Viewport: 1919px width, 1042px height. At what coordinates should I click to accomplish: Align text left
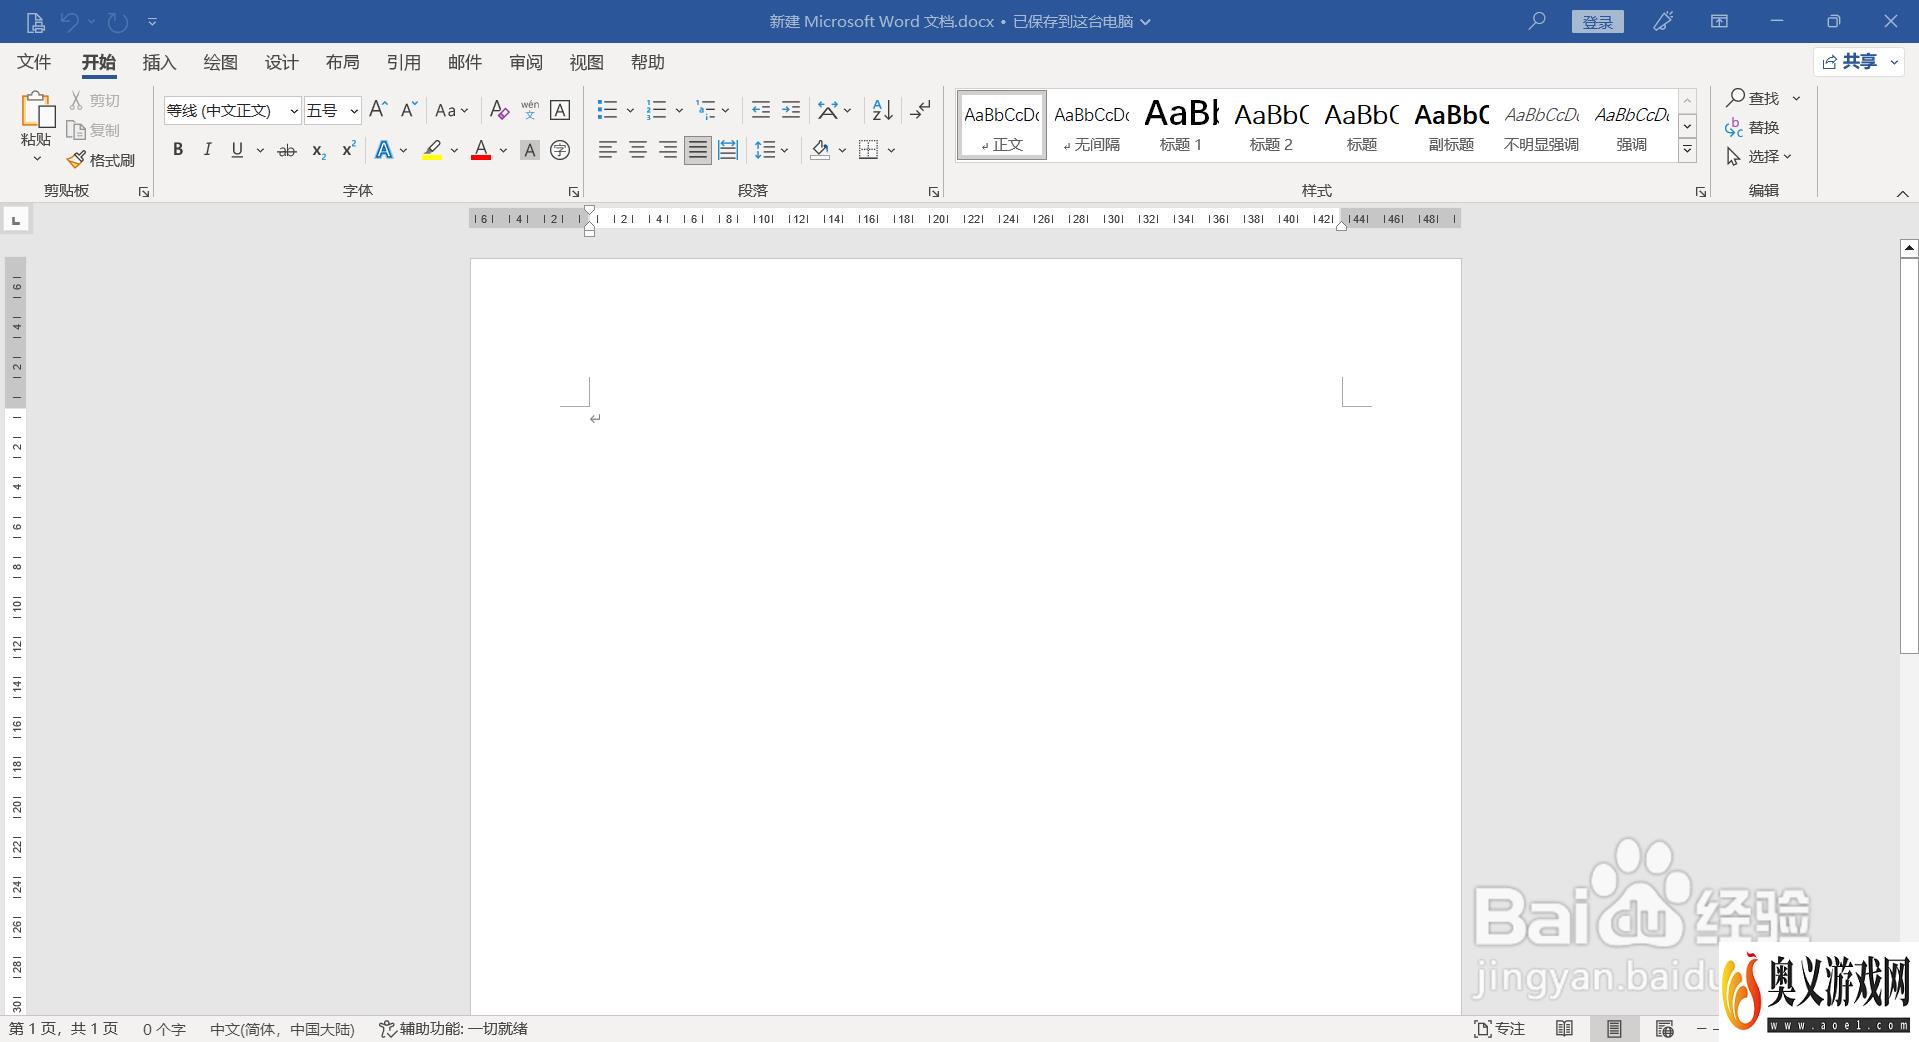pyautogui.click(x=607, y=150)
